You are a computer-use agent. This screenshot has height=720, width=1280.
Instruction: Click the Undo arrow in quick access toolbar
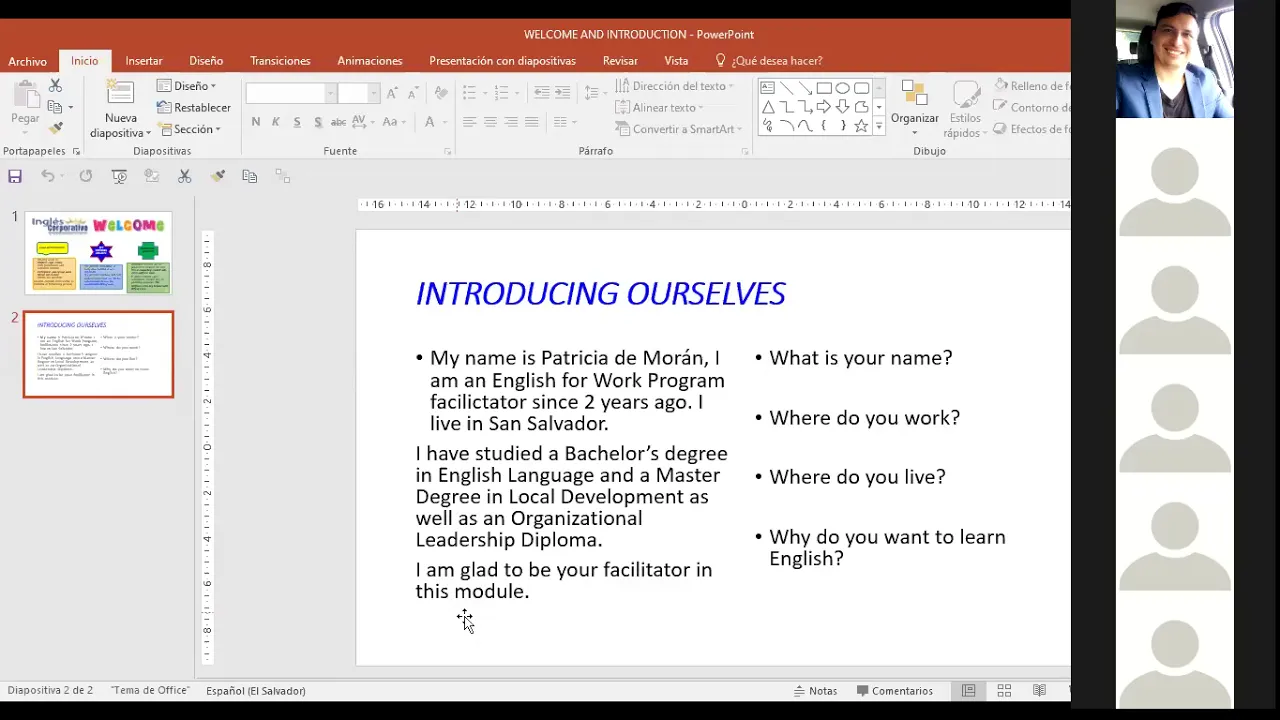[47, 176]
